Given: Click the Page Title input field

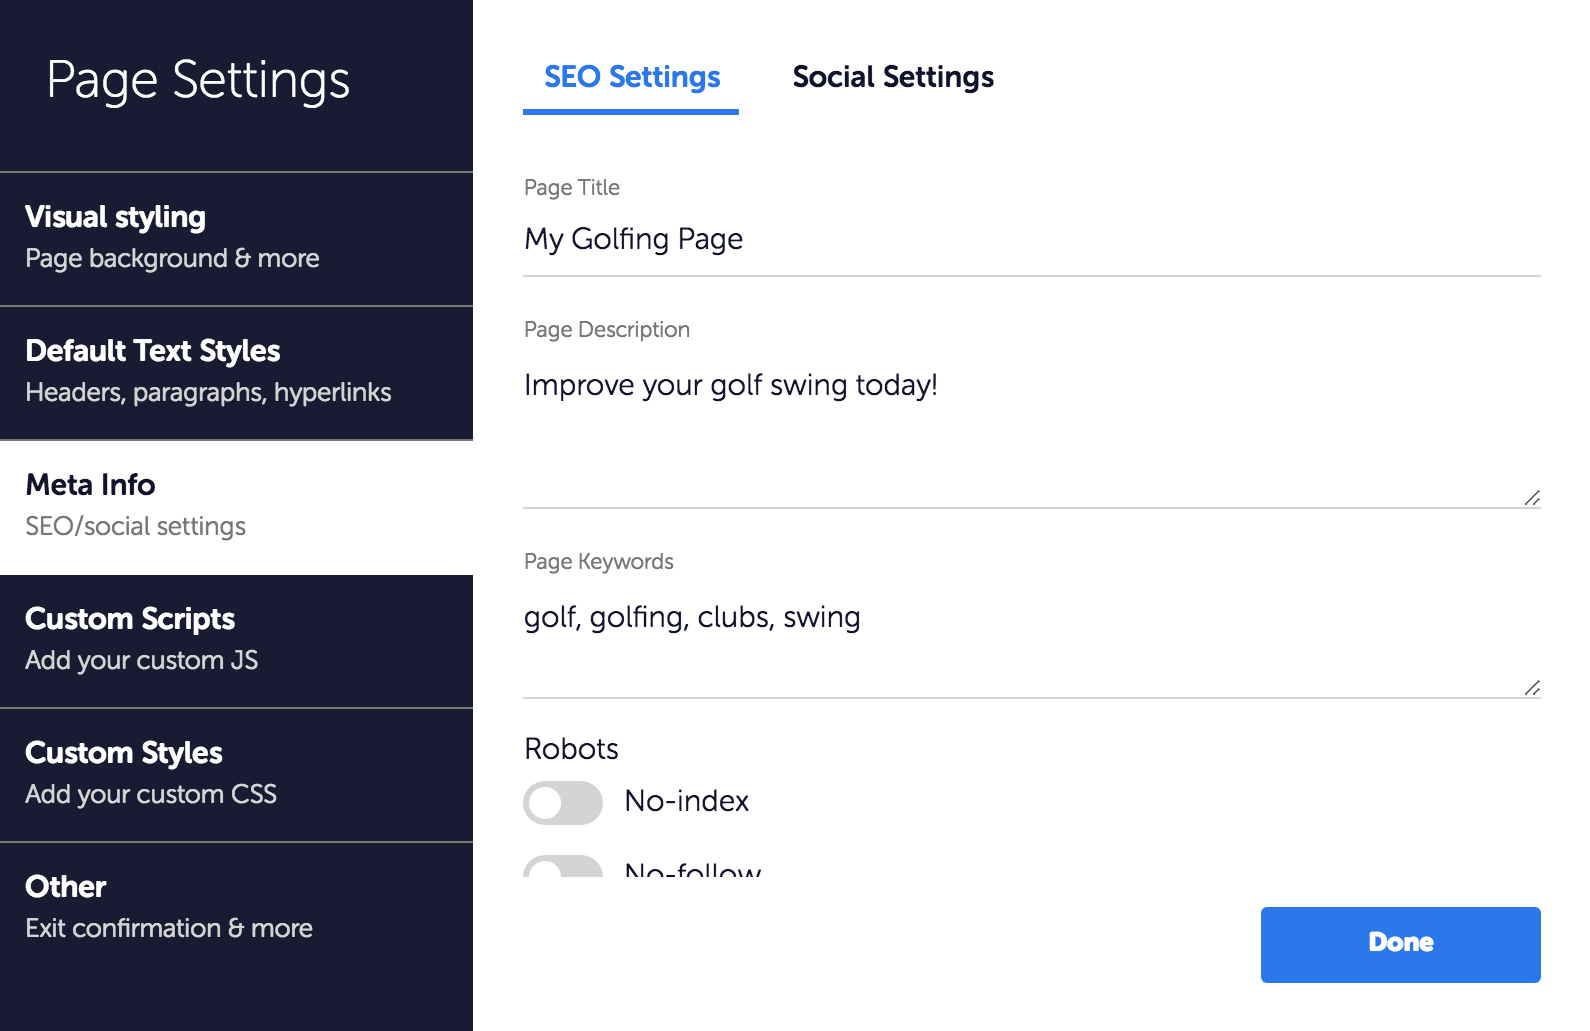Looking at the screenshot, I should 1030,240.
